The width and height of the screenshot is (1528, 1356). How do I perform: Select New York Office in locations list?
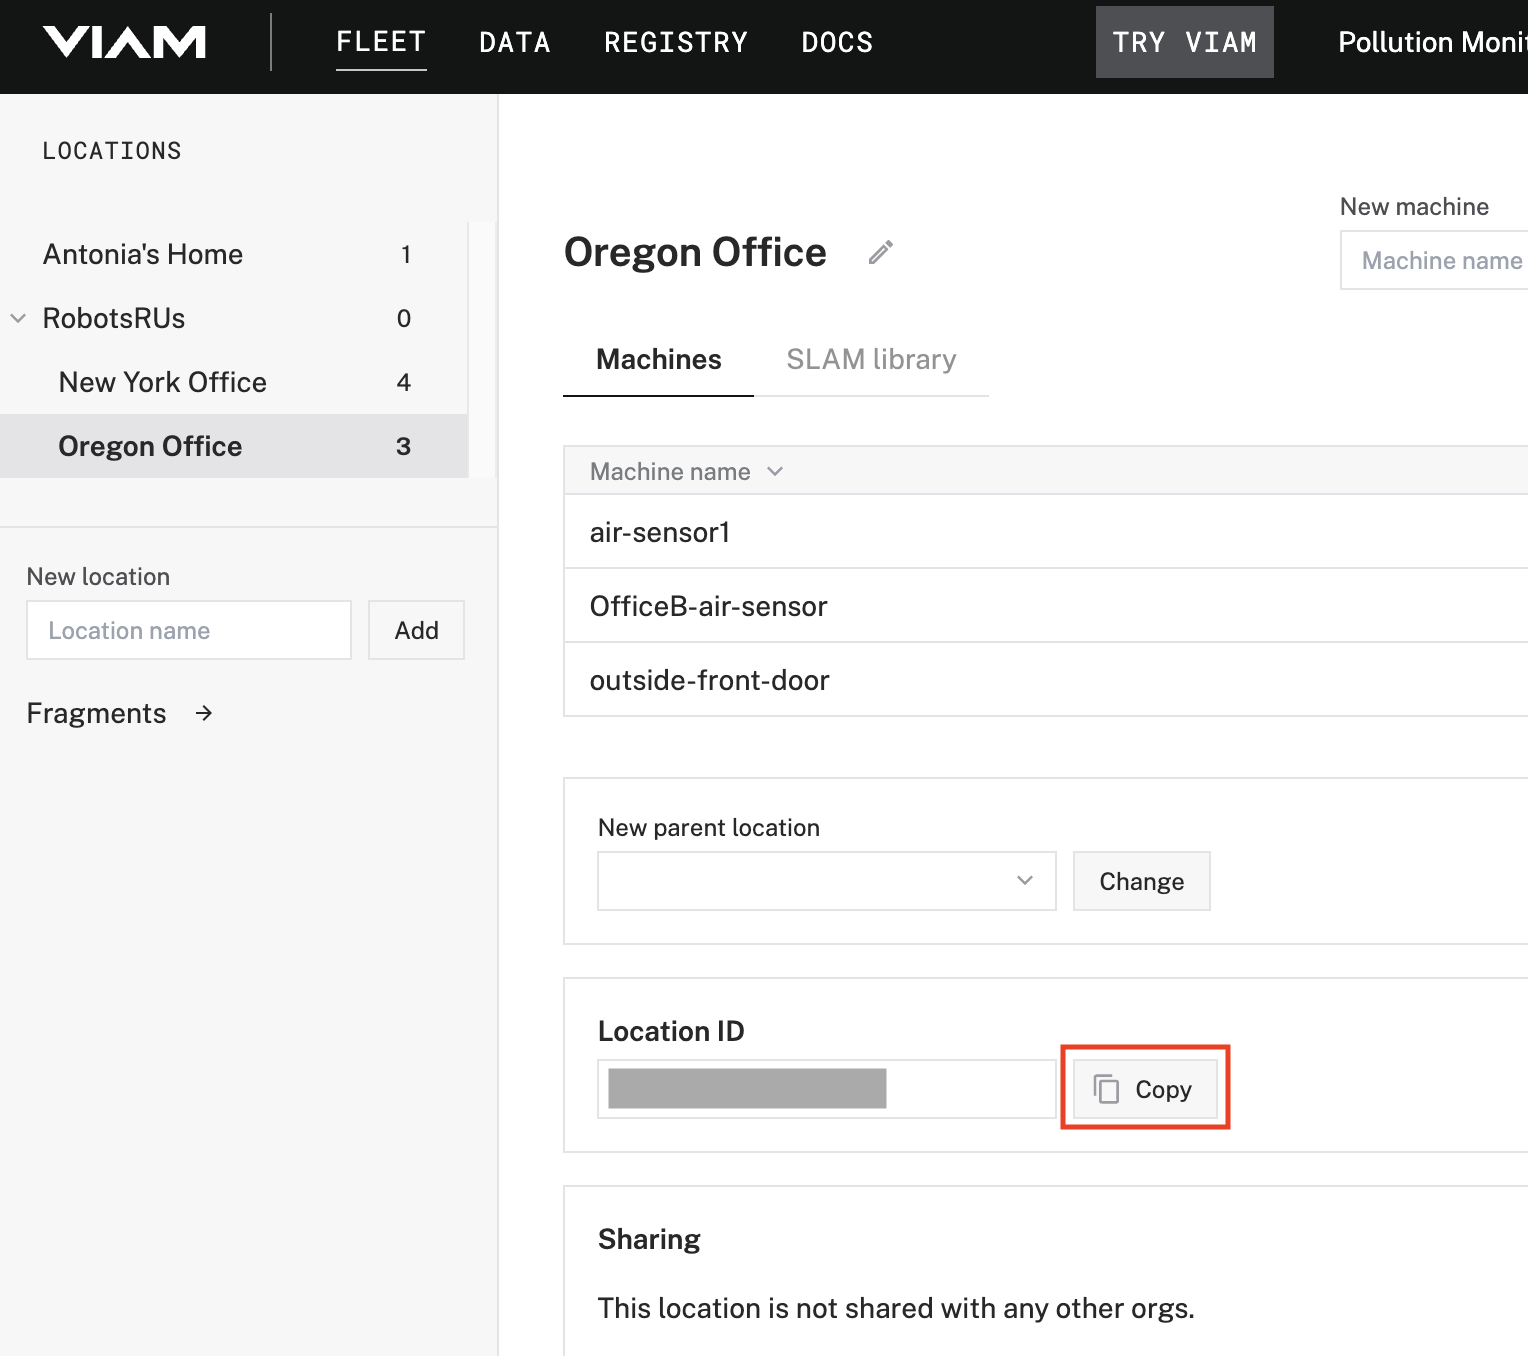click(163, 383)
